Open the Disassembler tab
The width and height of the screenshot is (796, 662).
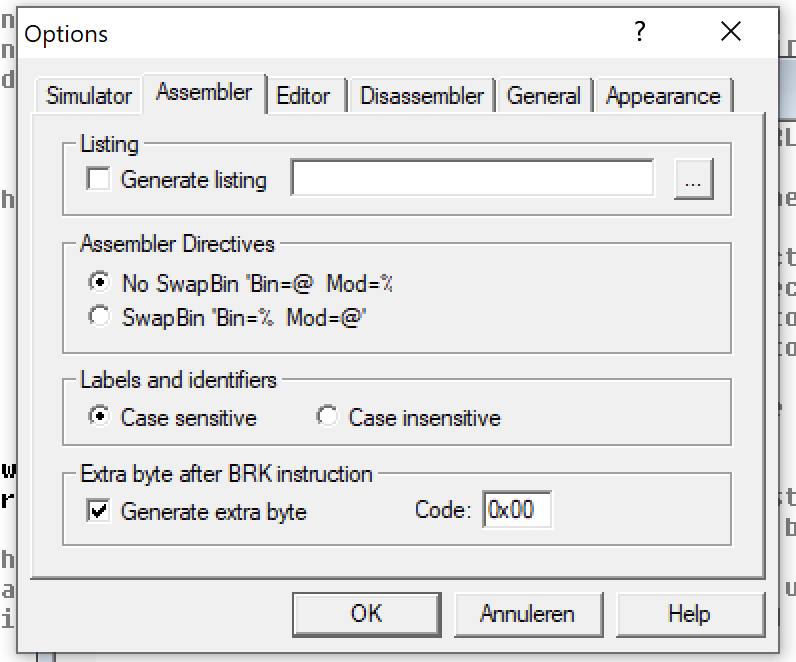[421, 96]
